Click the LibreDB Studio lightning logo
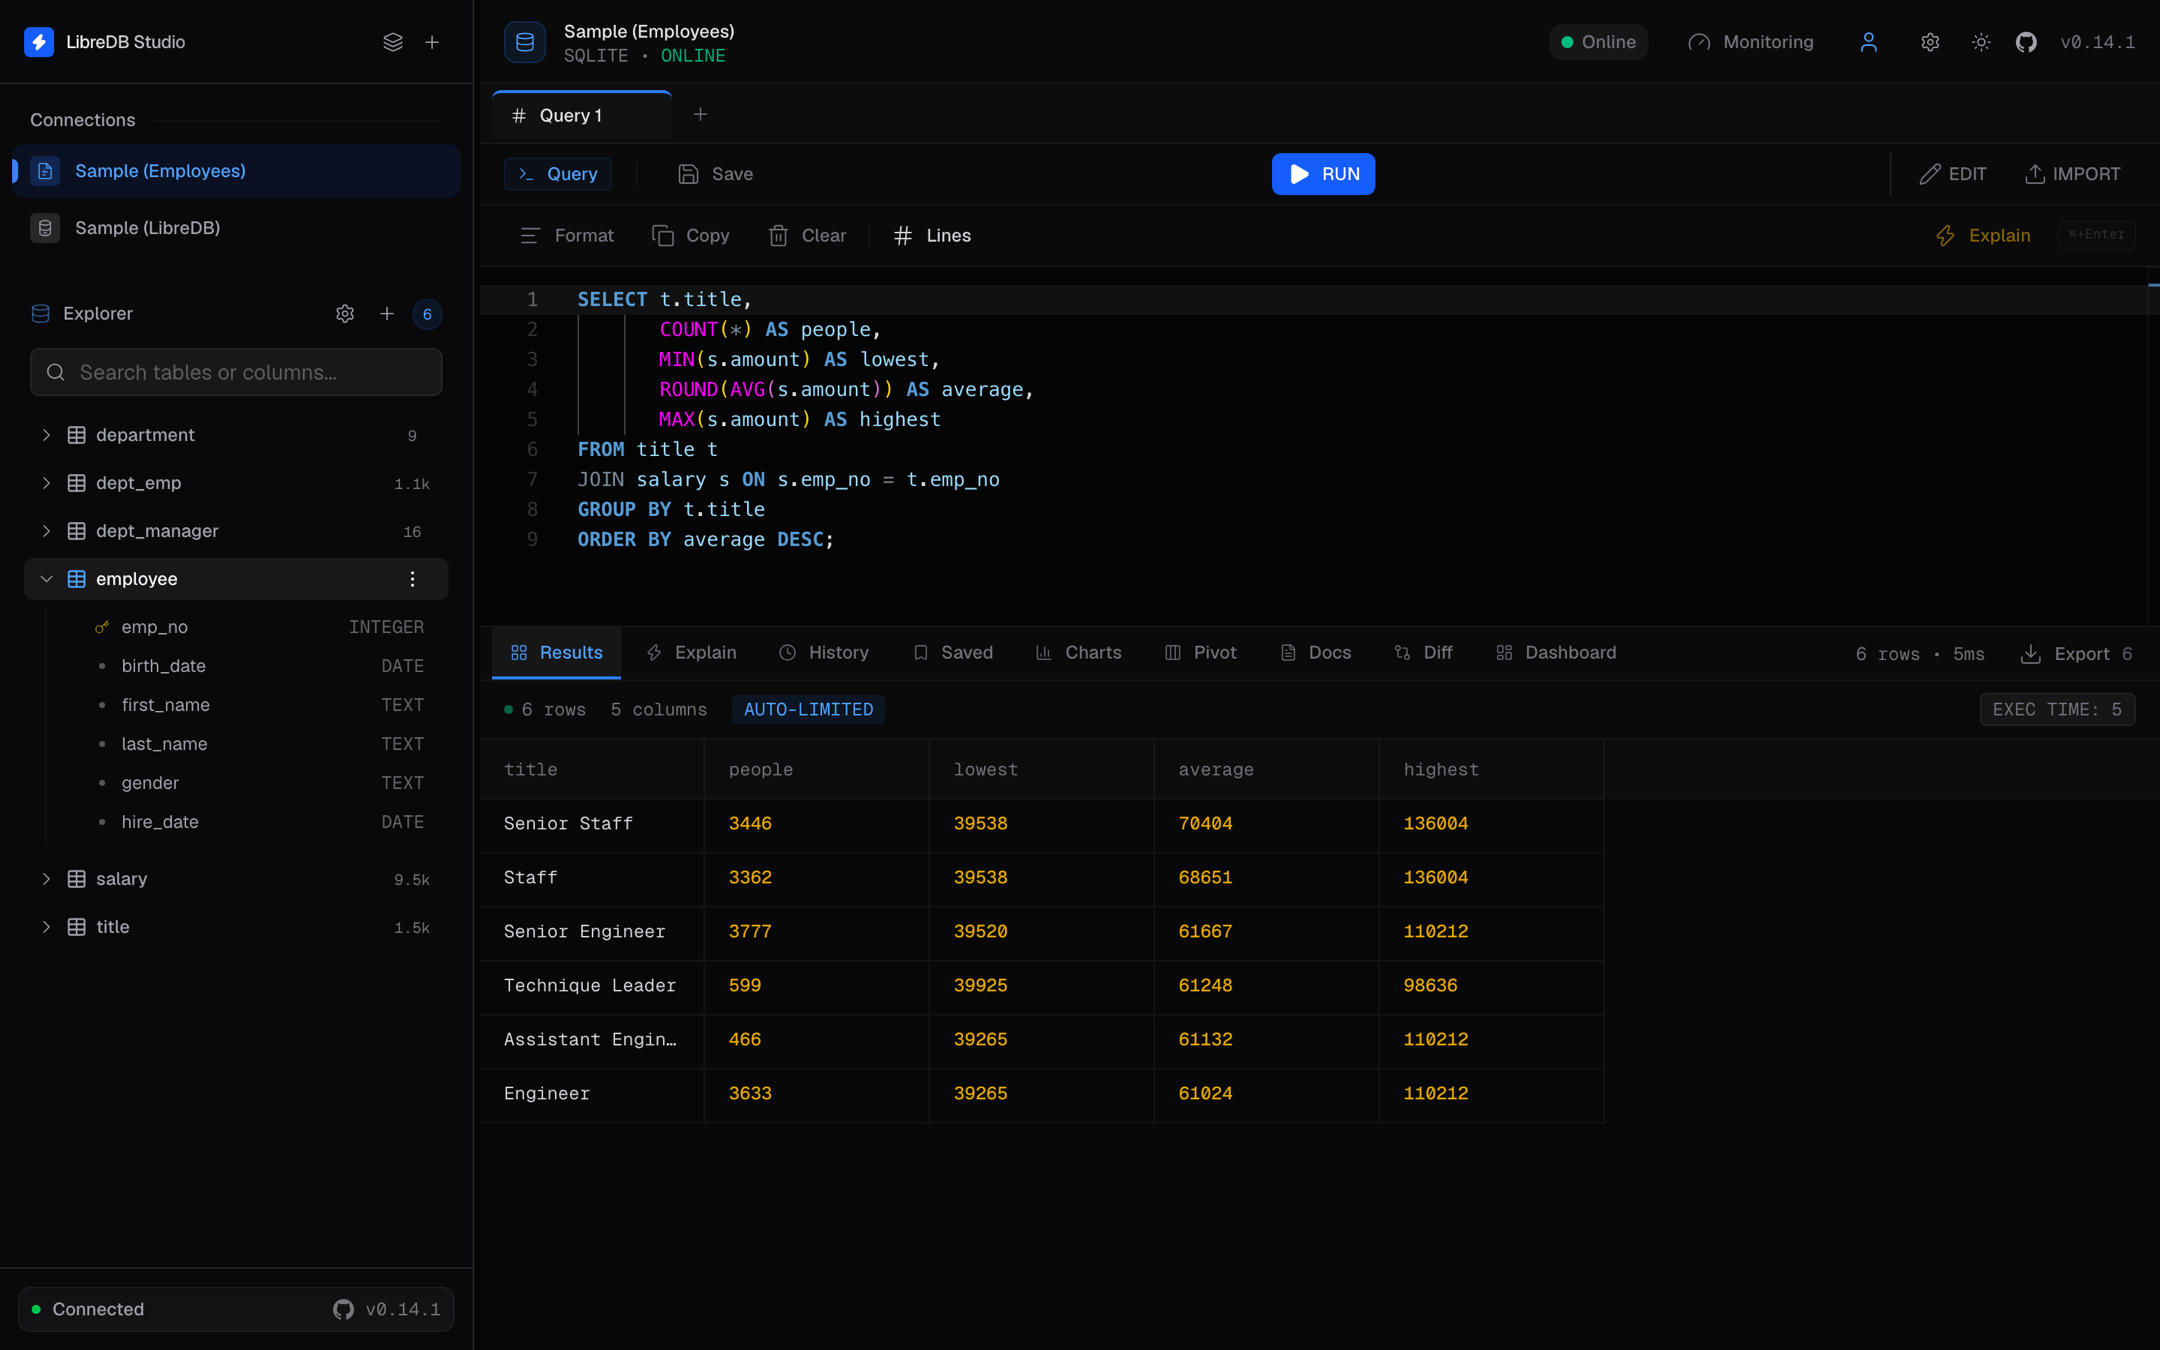Viewport: 2160px width, 1350px height. click(x=39, y=42)
